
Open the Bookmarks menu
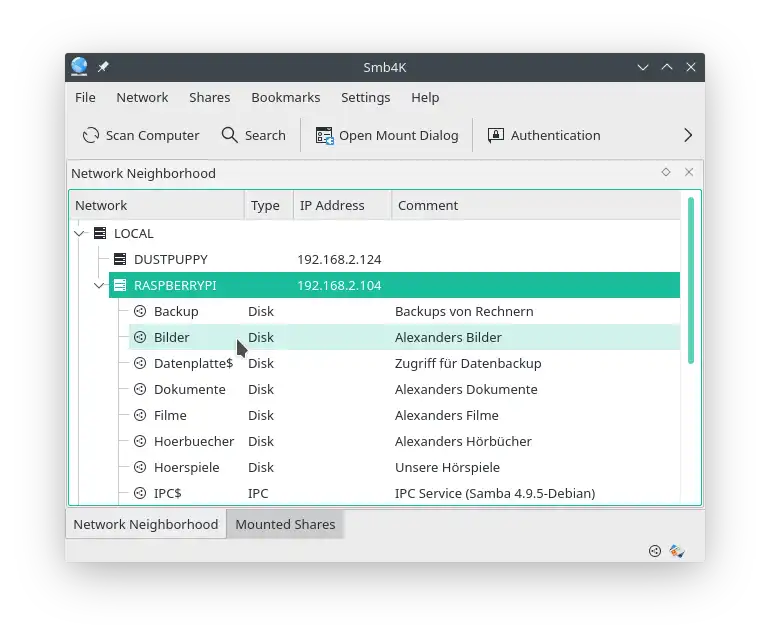(x=285, y=97)
